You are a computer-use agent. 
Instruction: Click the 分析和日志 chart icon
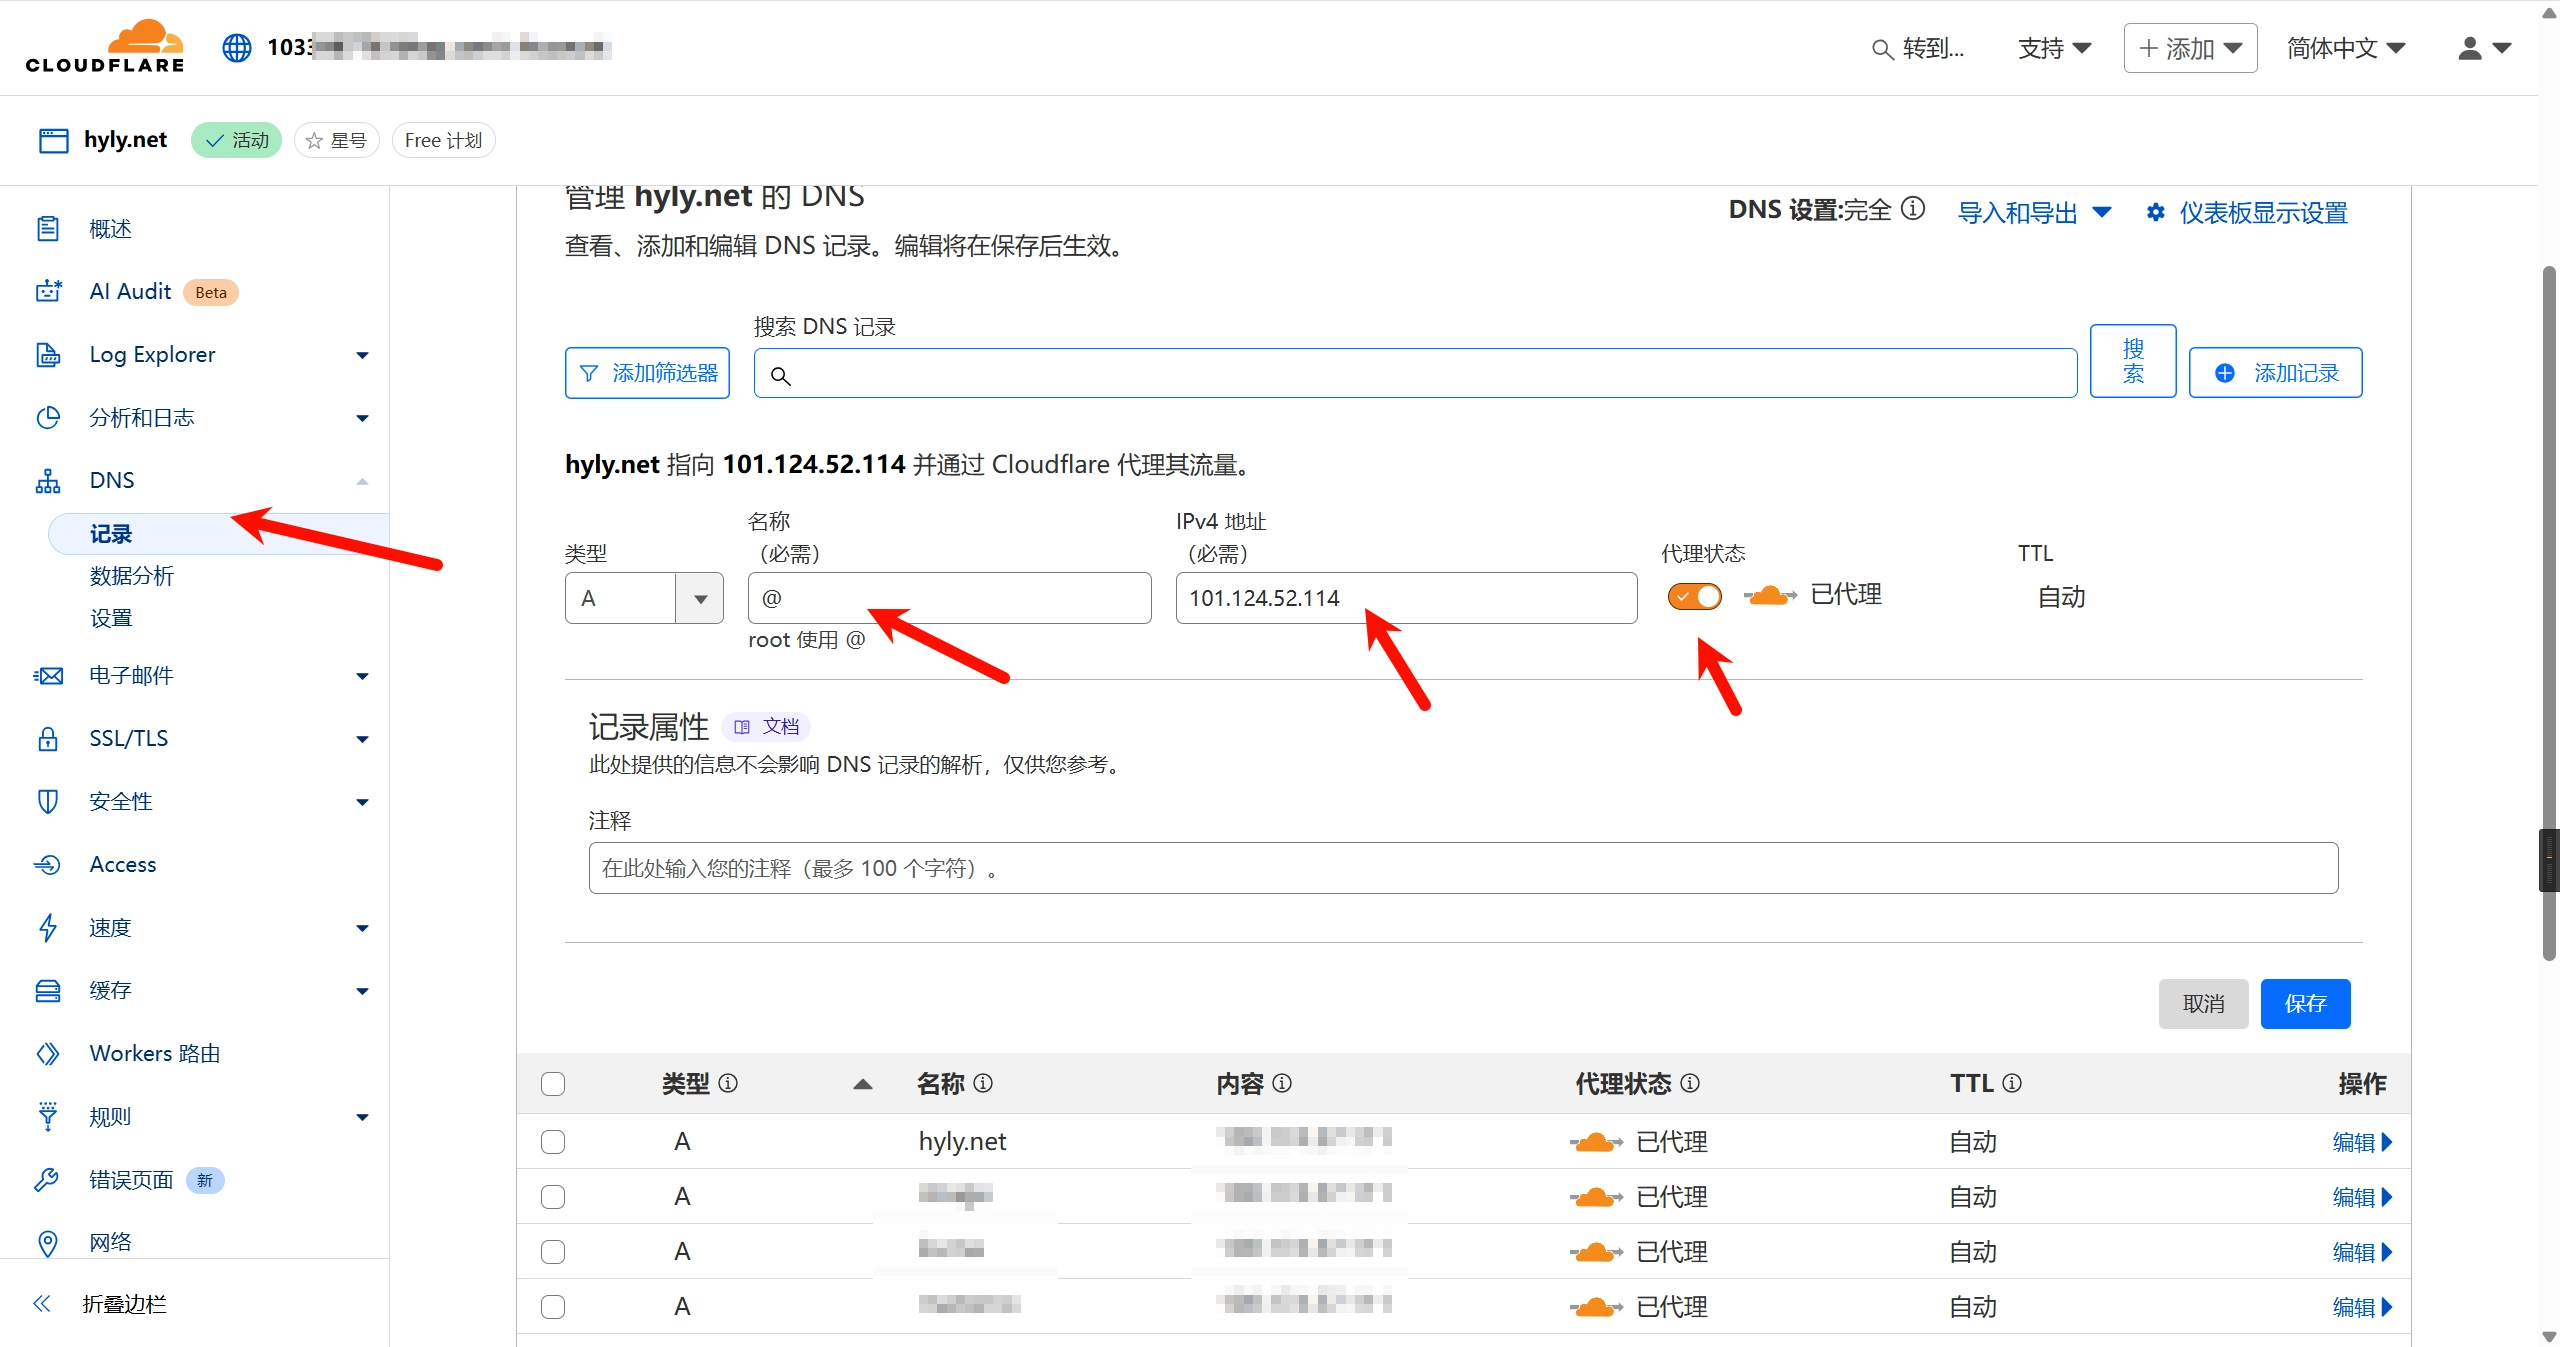(48, 417)
